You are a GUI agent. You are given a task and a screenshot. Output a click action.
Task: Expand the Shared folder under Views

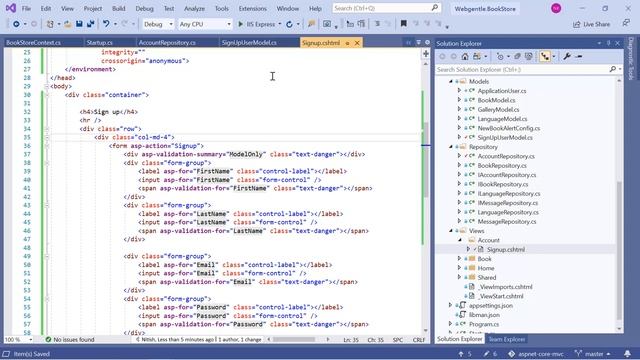[x=460, y=277]
